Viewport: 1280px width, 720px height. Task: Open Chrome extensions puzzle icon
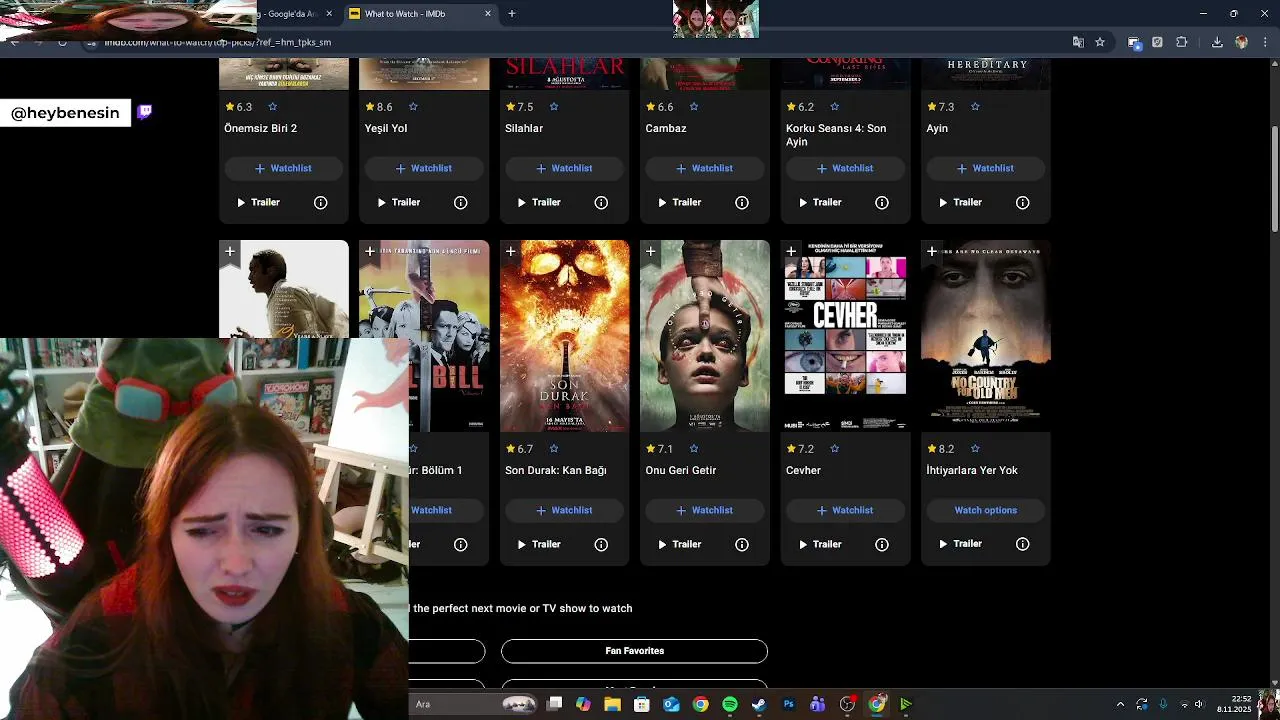(1182, 42)
